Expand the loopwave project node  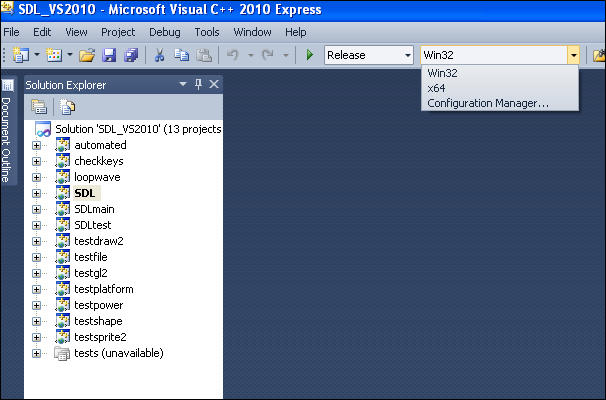pyautogui.click(x=36, y=177)
